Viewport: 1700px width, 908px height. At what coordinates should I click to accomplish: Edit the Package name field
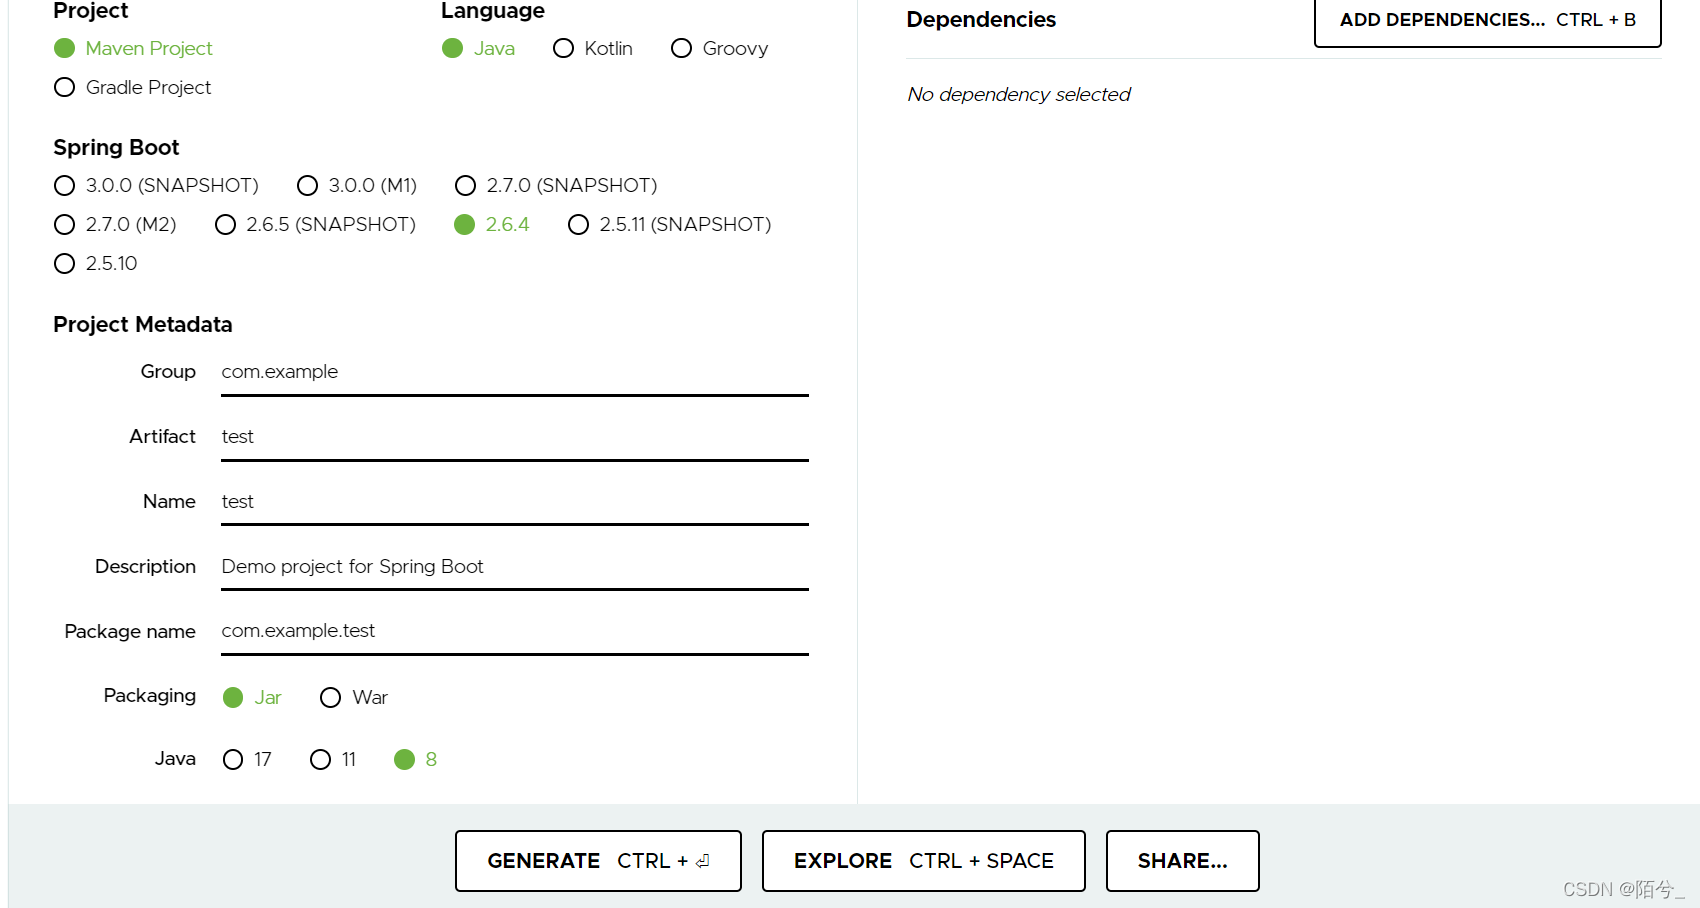[x=515, y=631]
